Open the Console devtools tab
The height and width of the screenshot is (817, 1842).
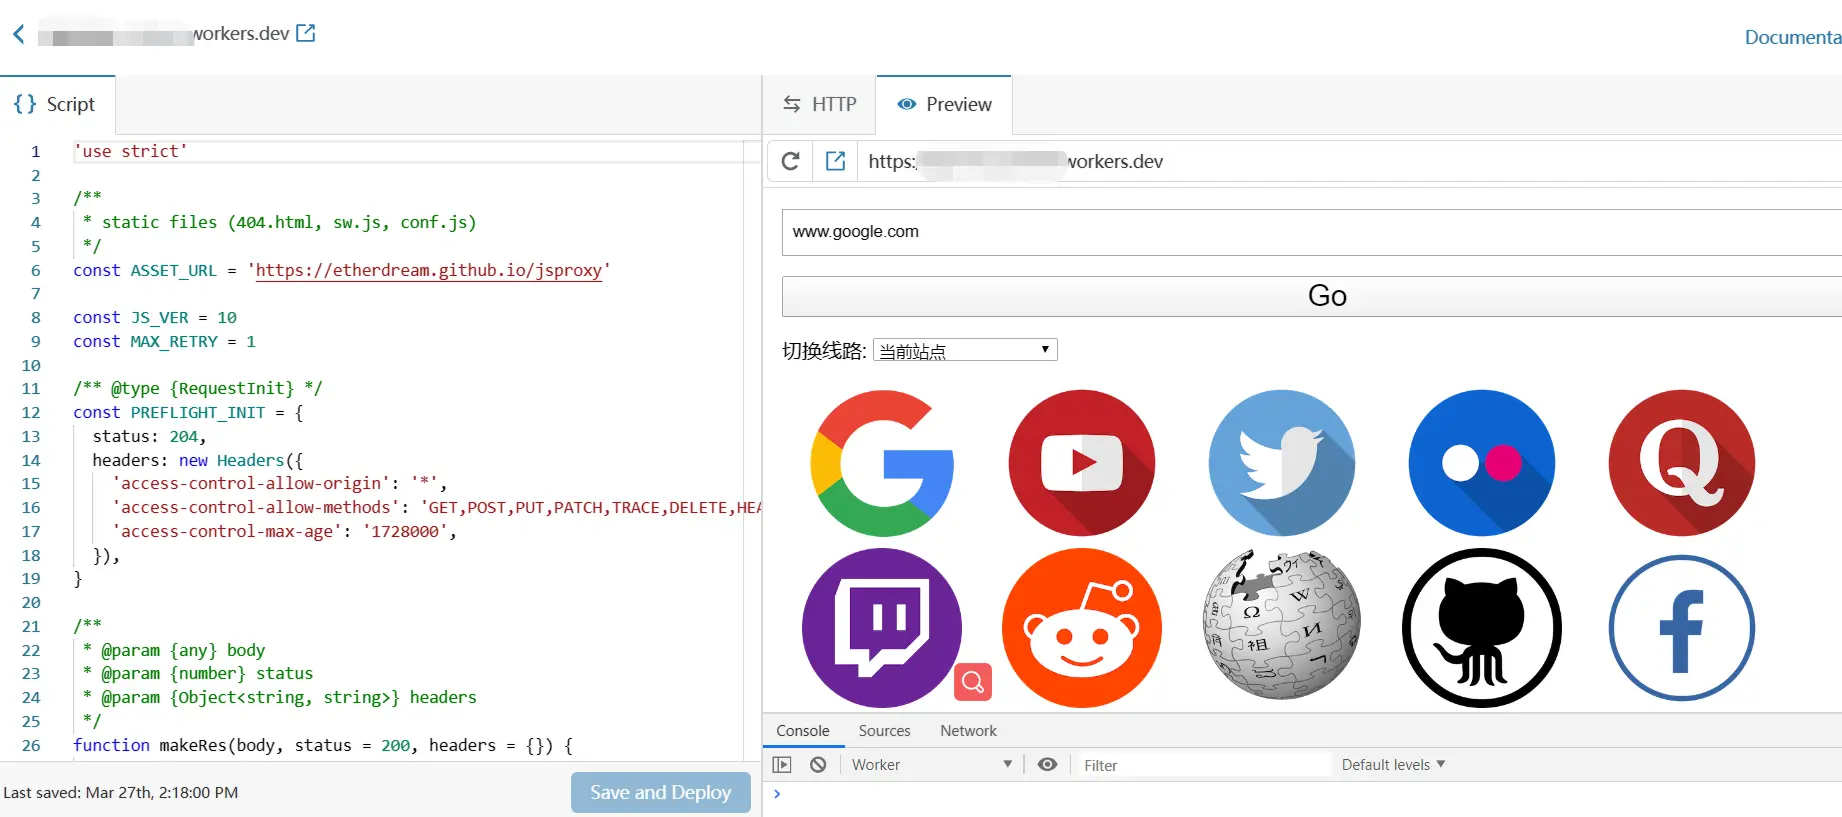click(x=803, y=731)
